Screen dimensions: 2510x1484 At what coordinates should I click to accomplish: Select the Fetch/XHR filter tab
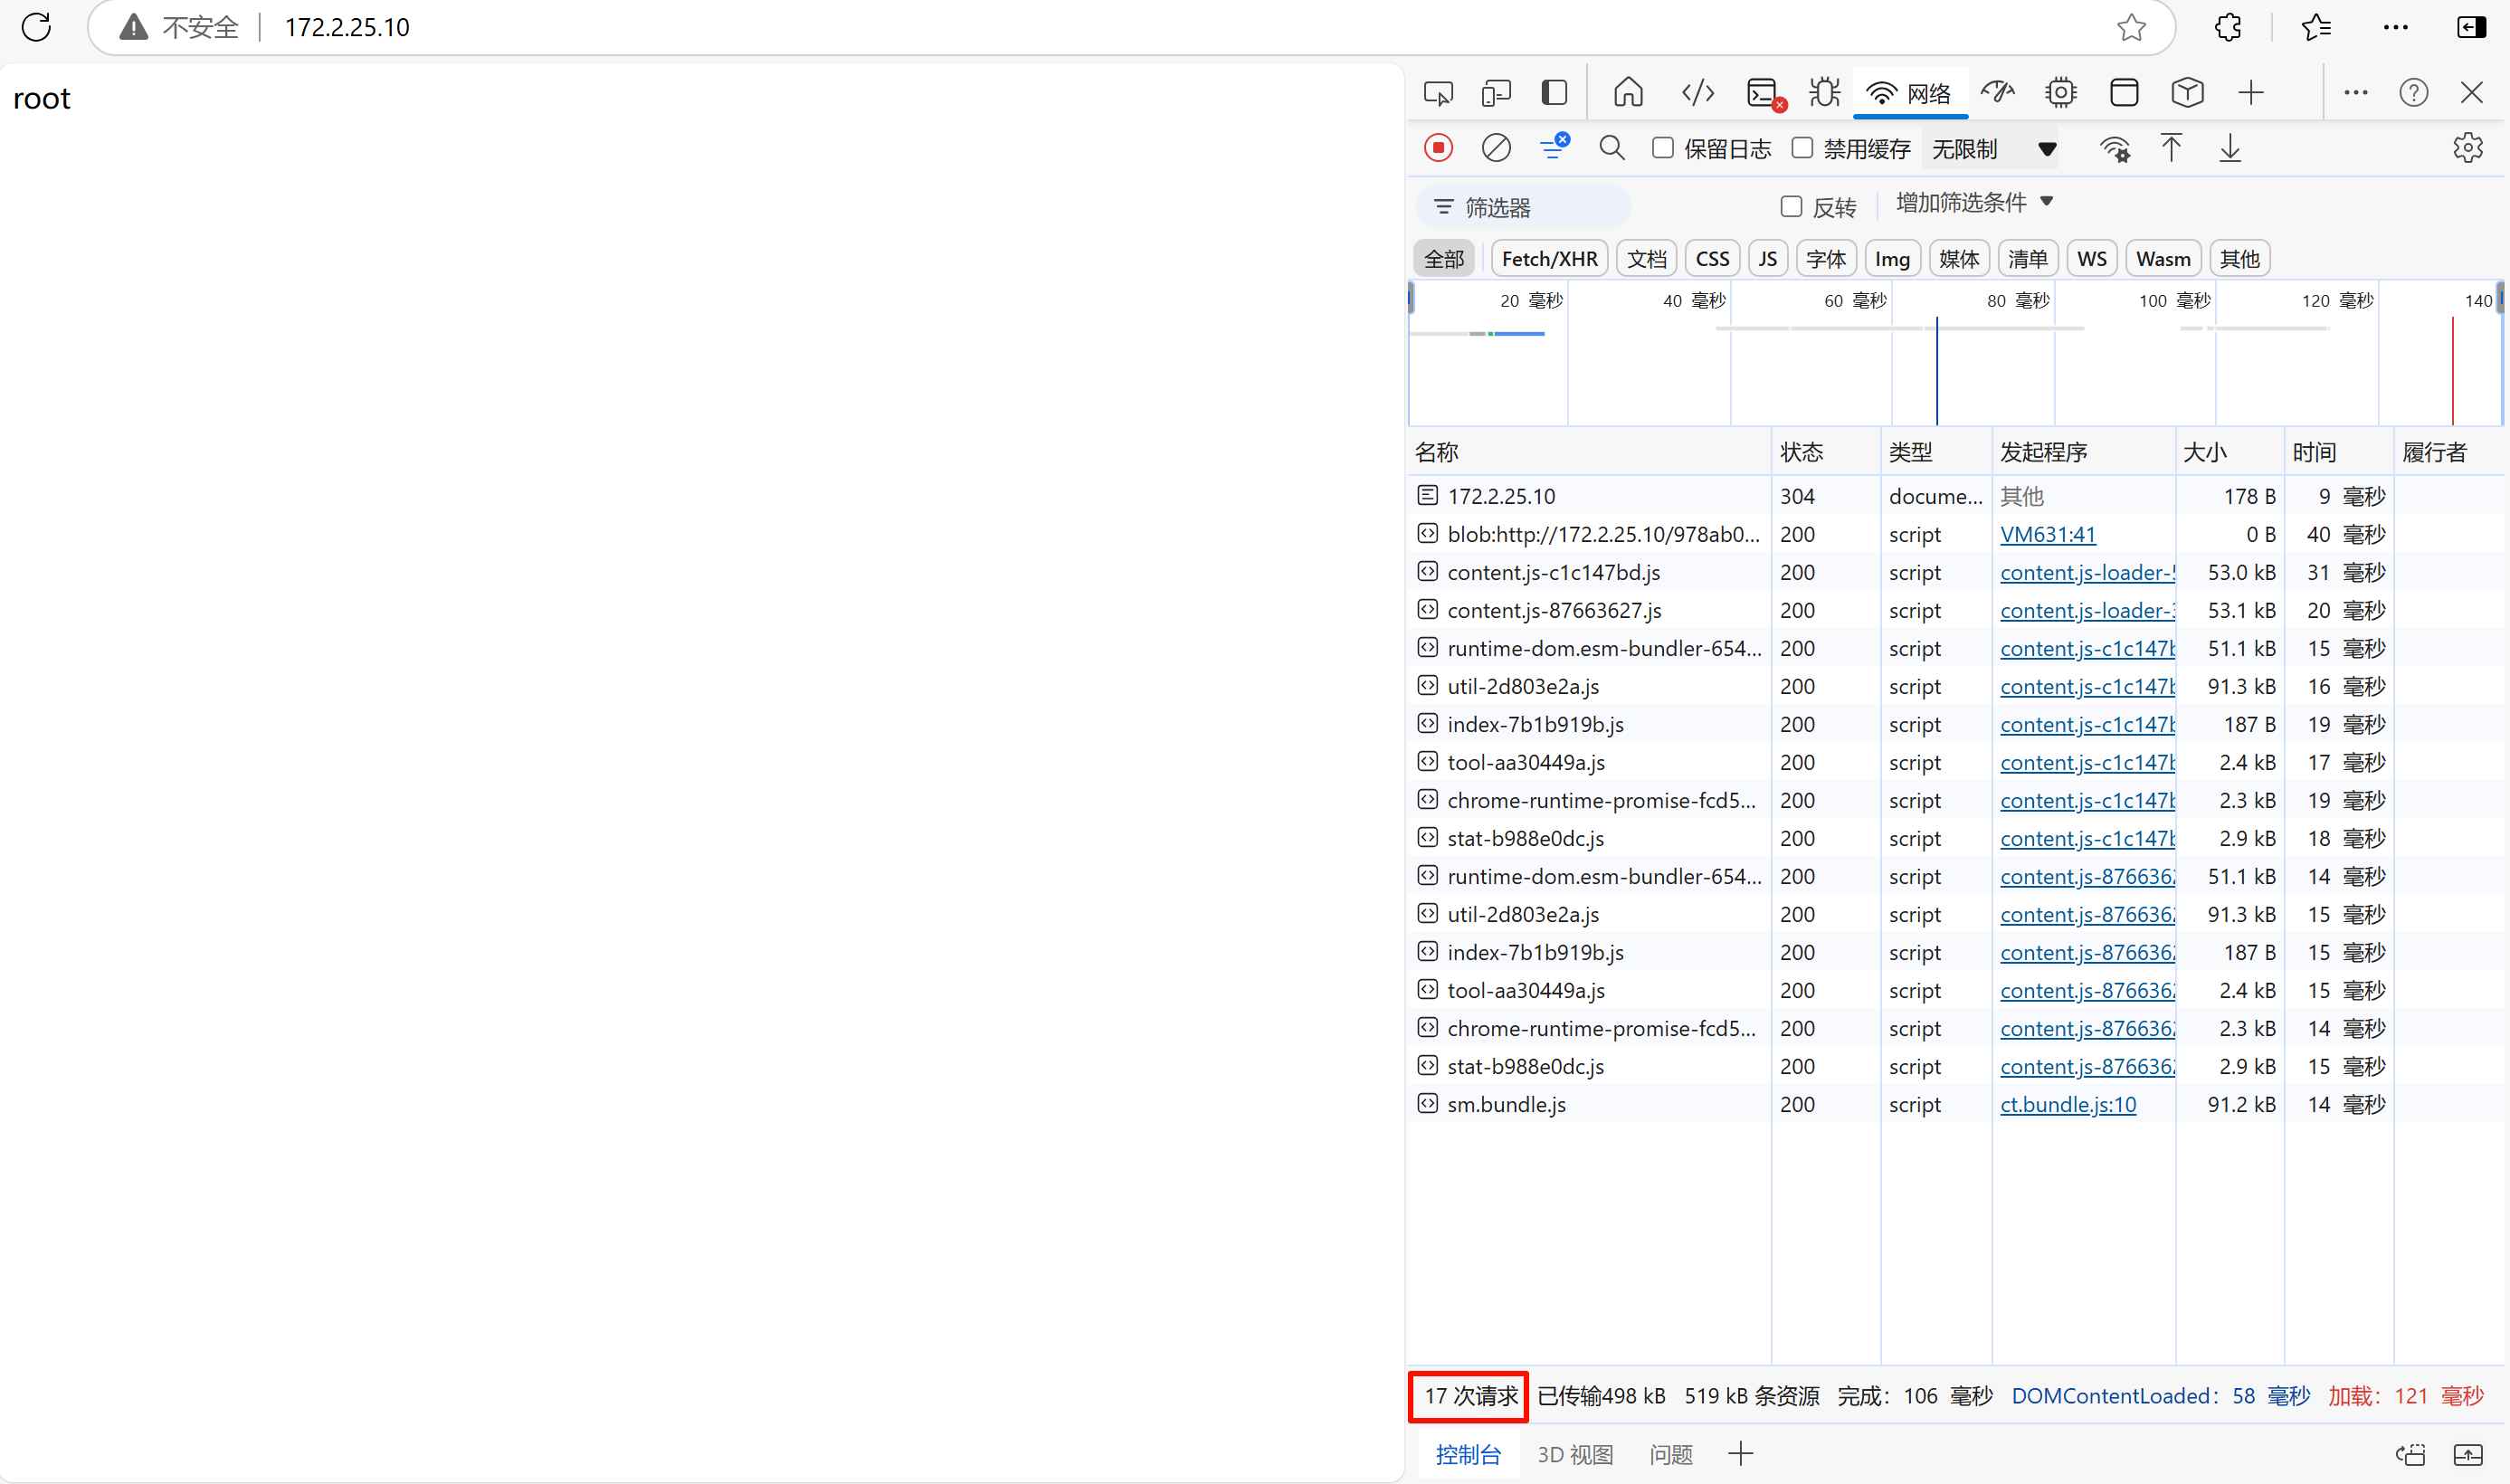1549,259
